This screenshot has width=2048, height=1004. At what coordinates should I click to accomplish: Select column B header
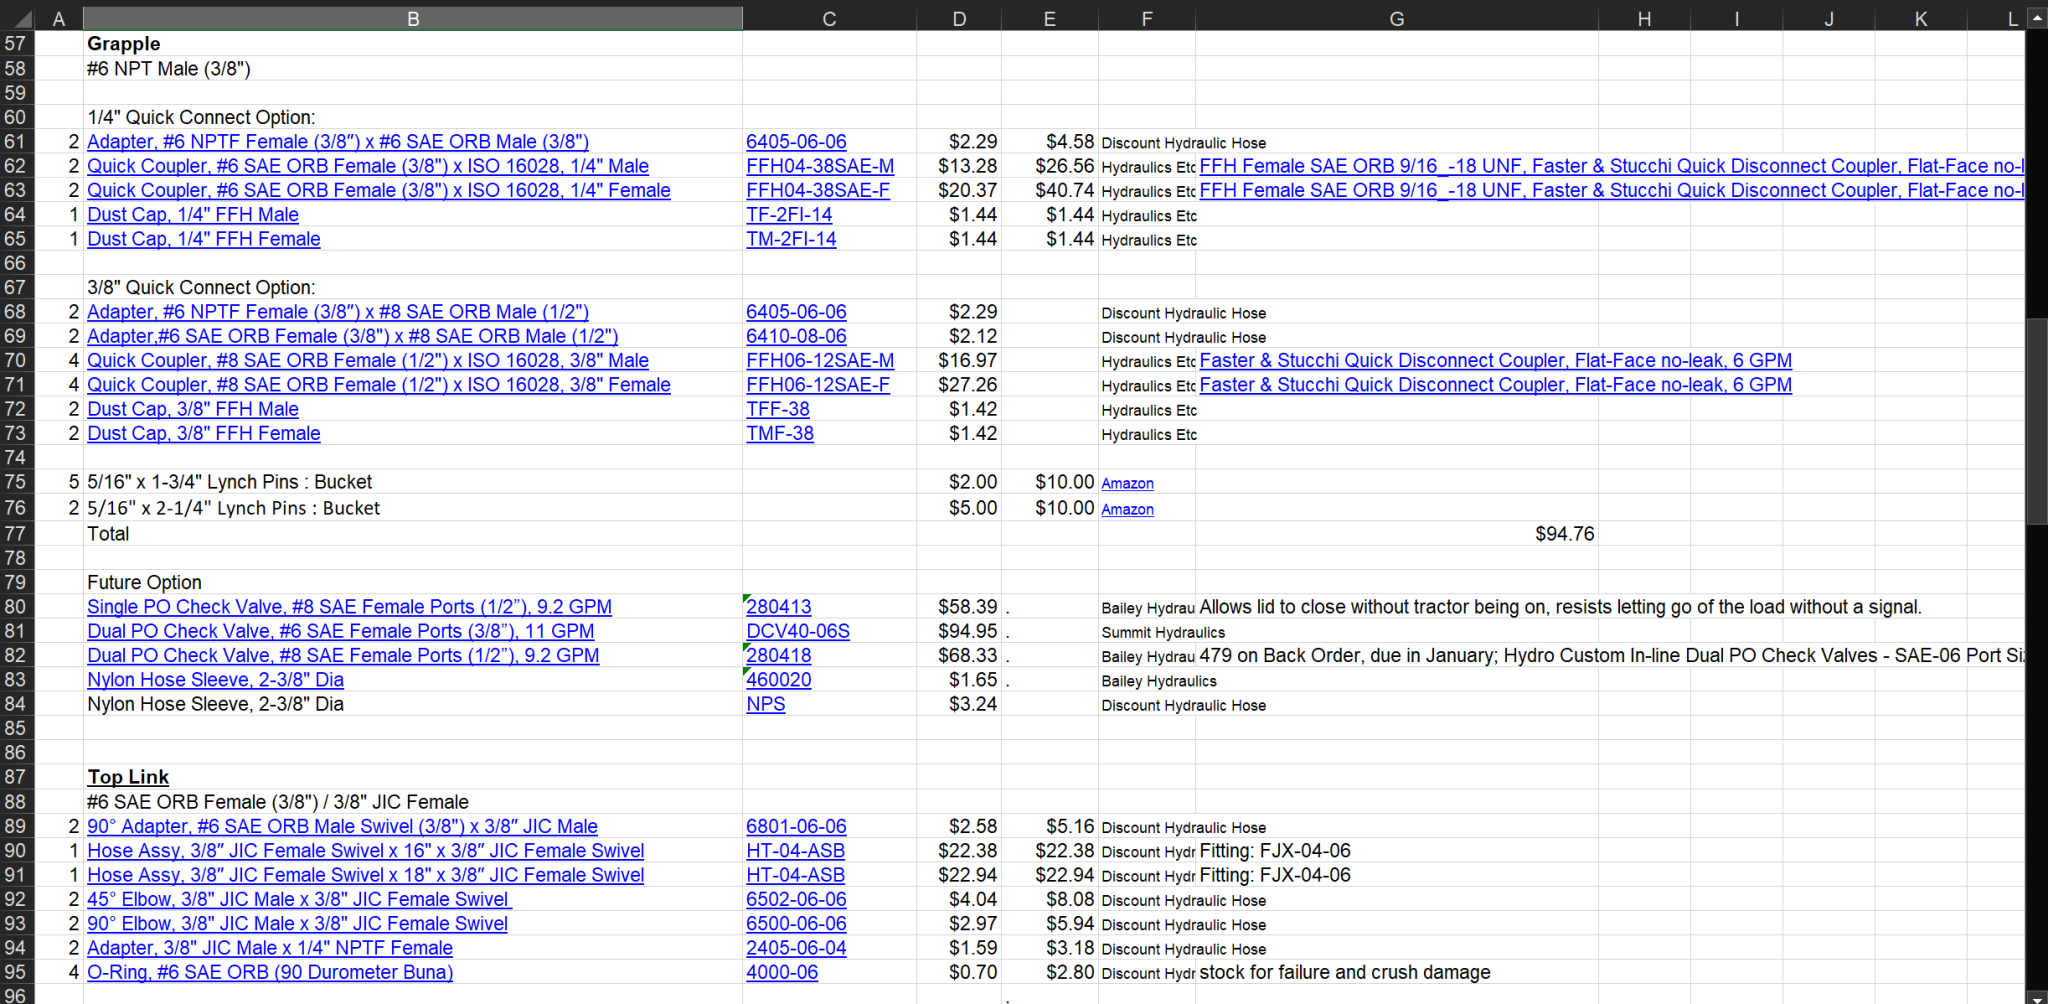click(x=412, y=18)
